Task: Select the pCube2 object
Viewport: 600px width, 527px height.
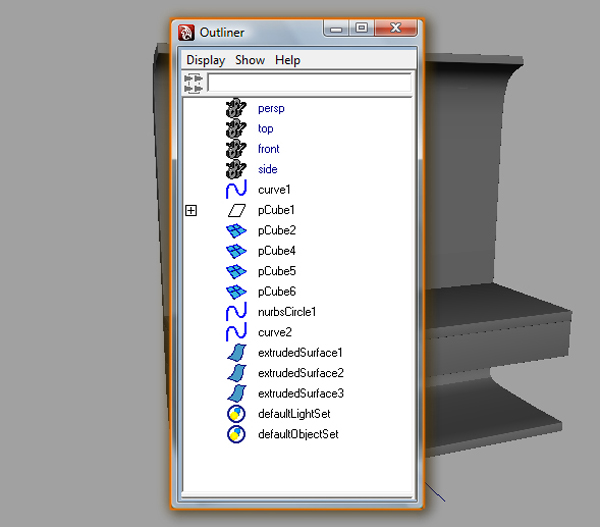Action: 277,230
